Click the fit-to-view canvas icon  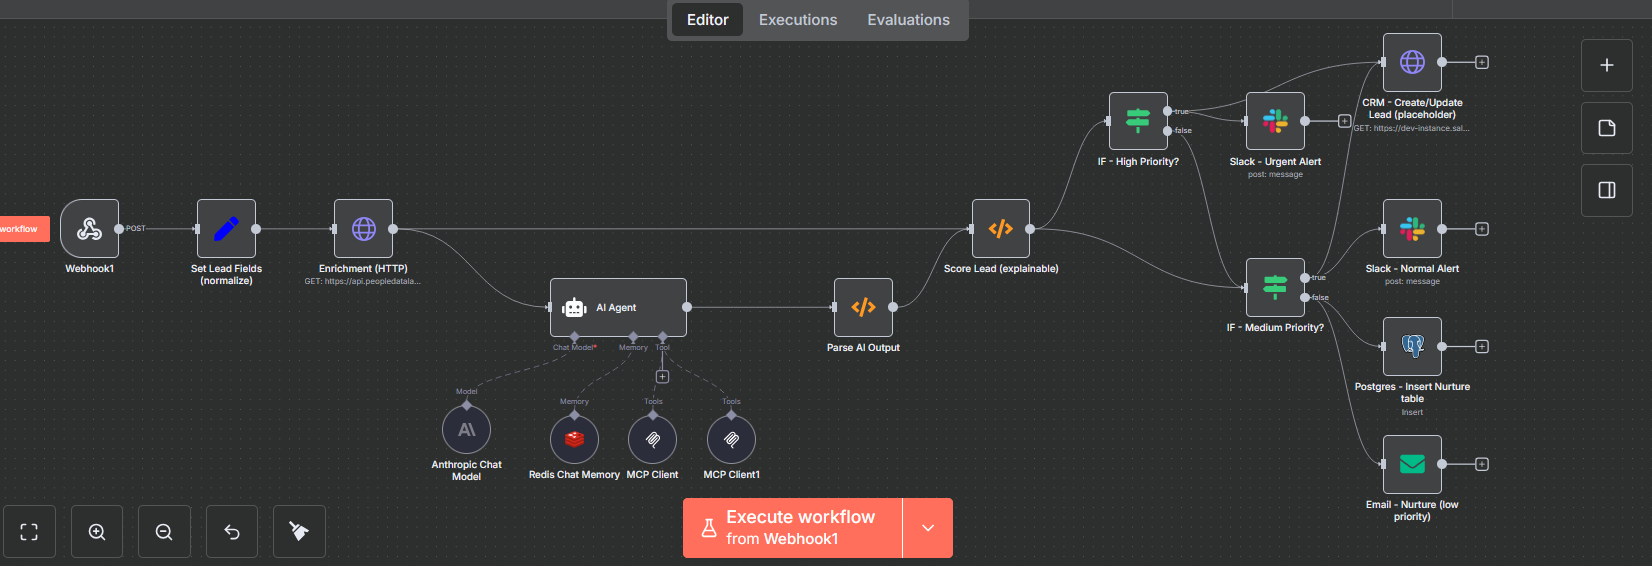click(29, 531)
